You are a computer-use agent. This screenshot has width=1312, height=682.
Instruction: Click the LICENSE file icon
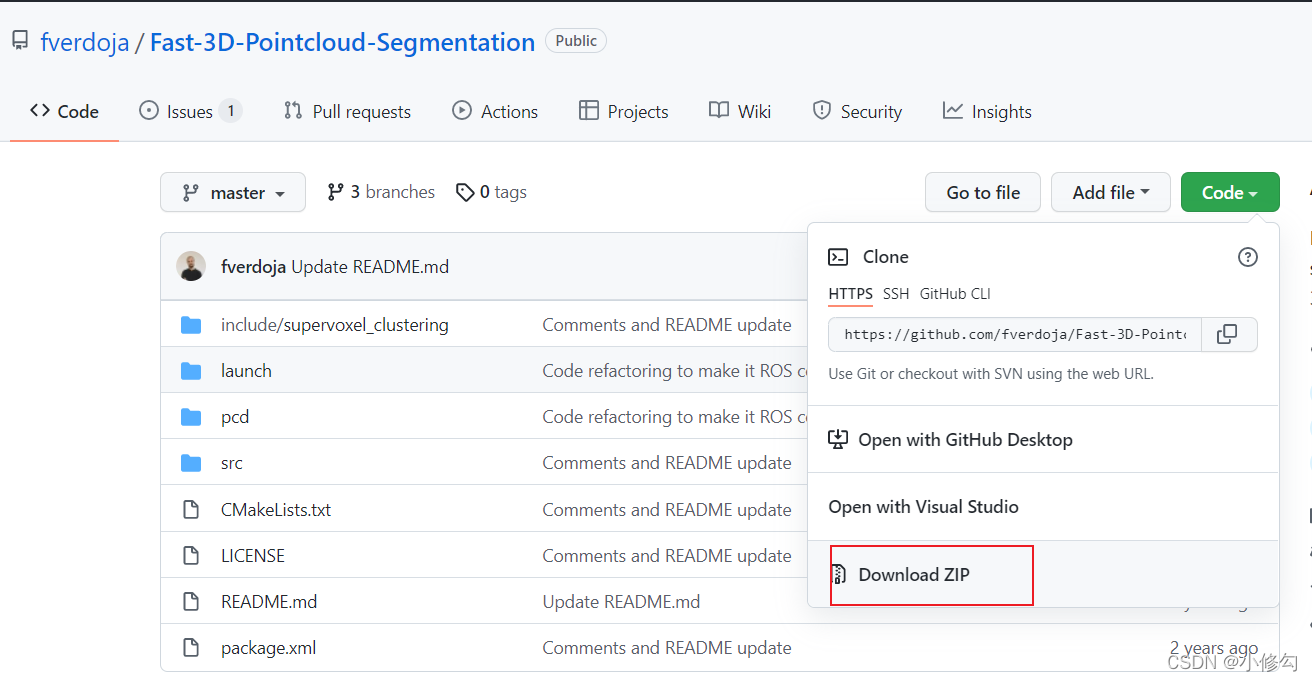pos(191,556)
